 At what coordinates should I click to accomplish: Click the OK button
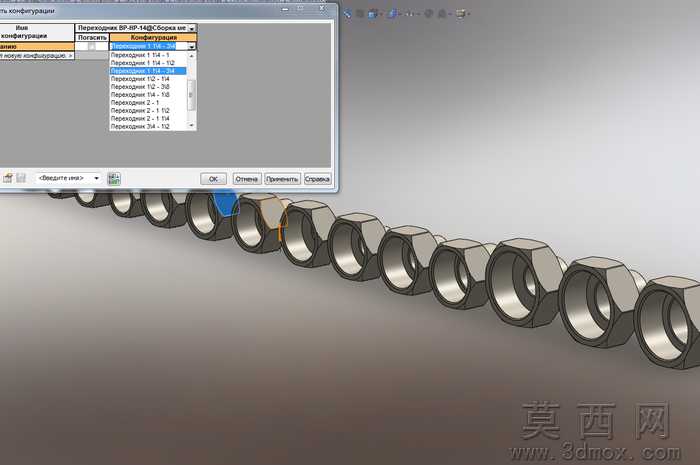[213, 179]
